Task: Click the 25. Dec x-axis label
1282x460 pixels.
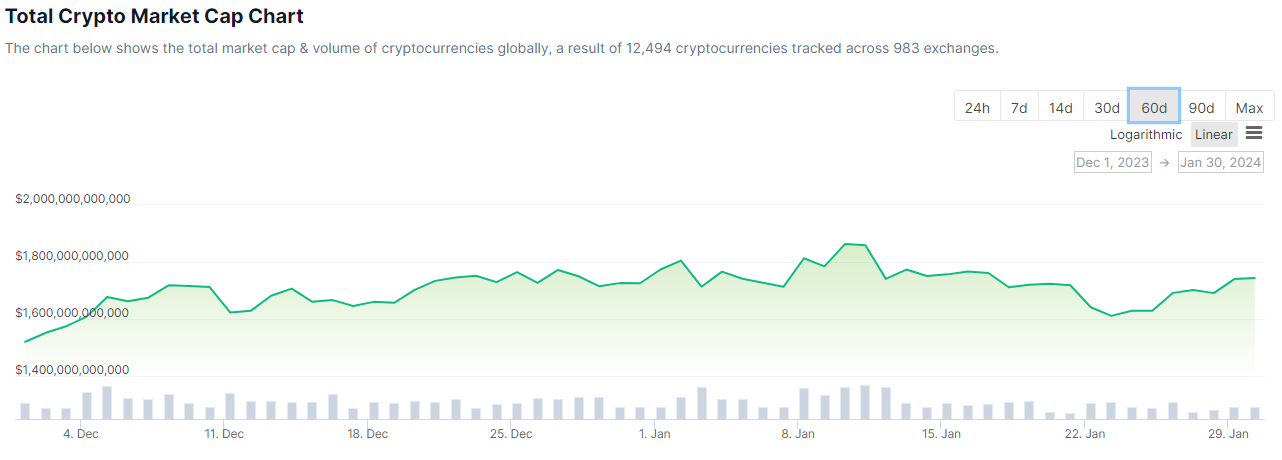Action: pos(511,434)
